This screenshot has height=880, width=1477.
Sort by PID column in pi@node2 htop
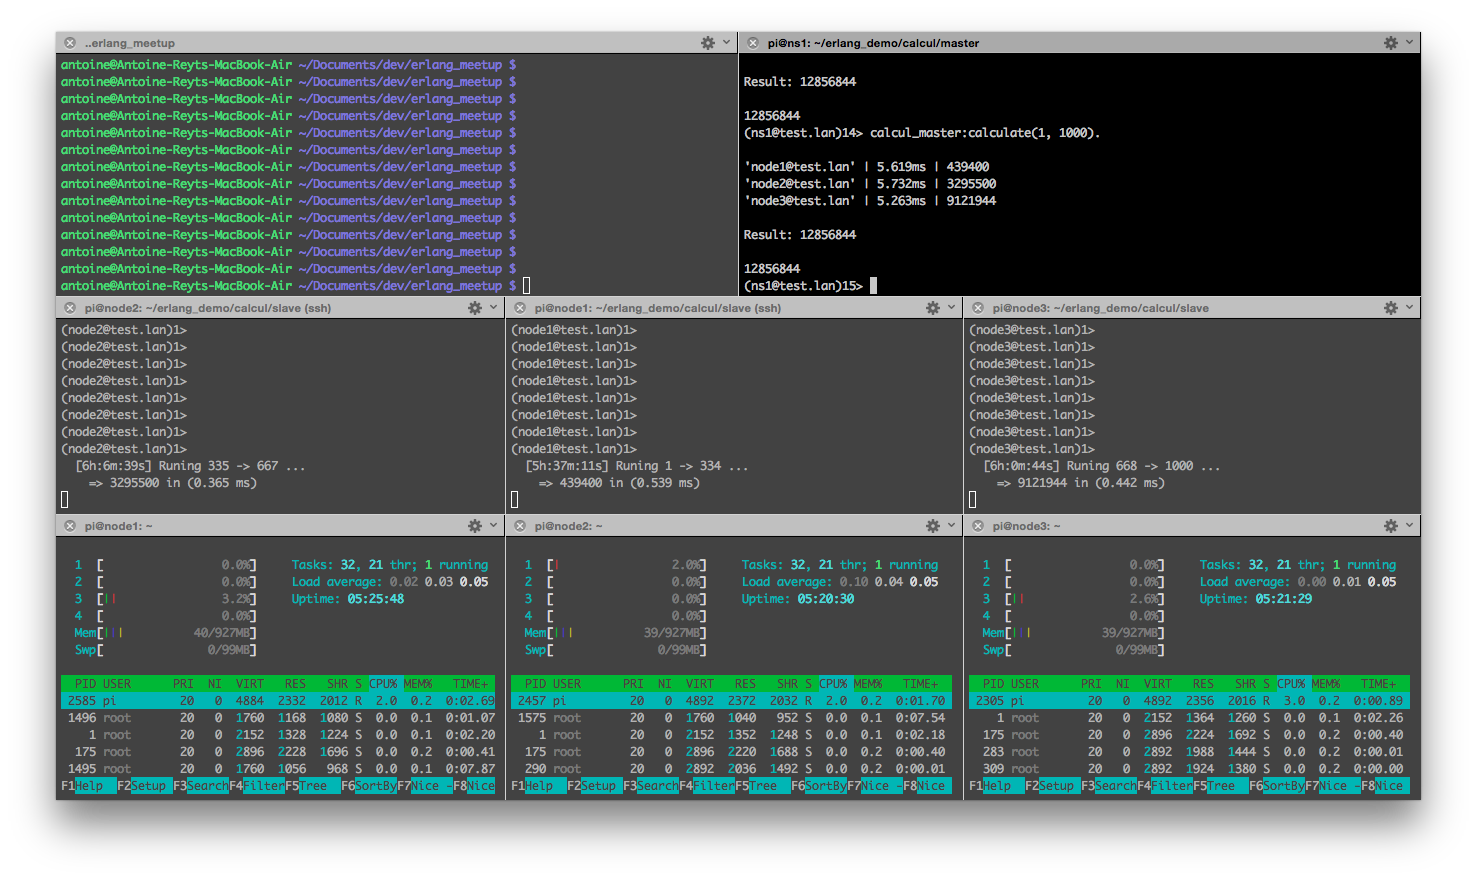[x=535, y=684]
